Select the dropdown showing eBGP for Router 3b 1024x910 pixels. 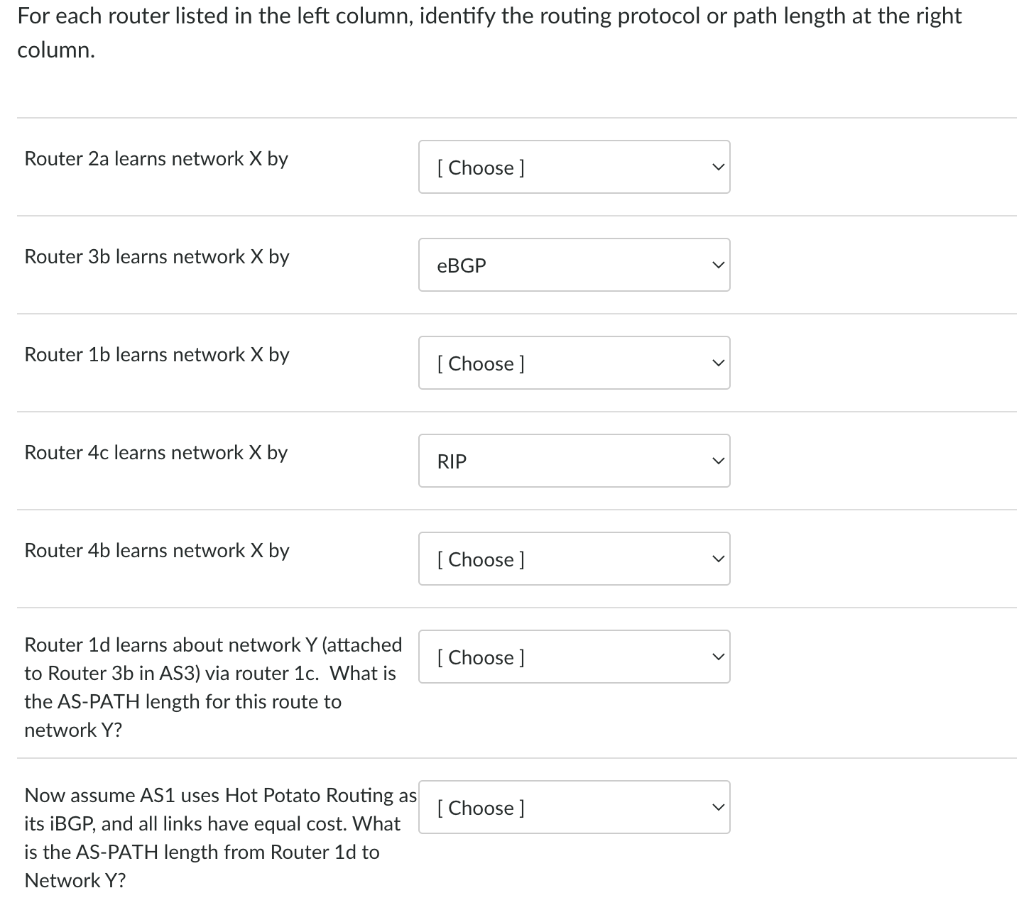(574, 265)
